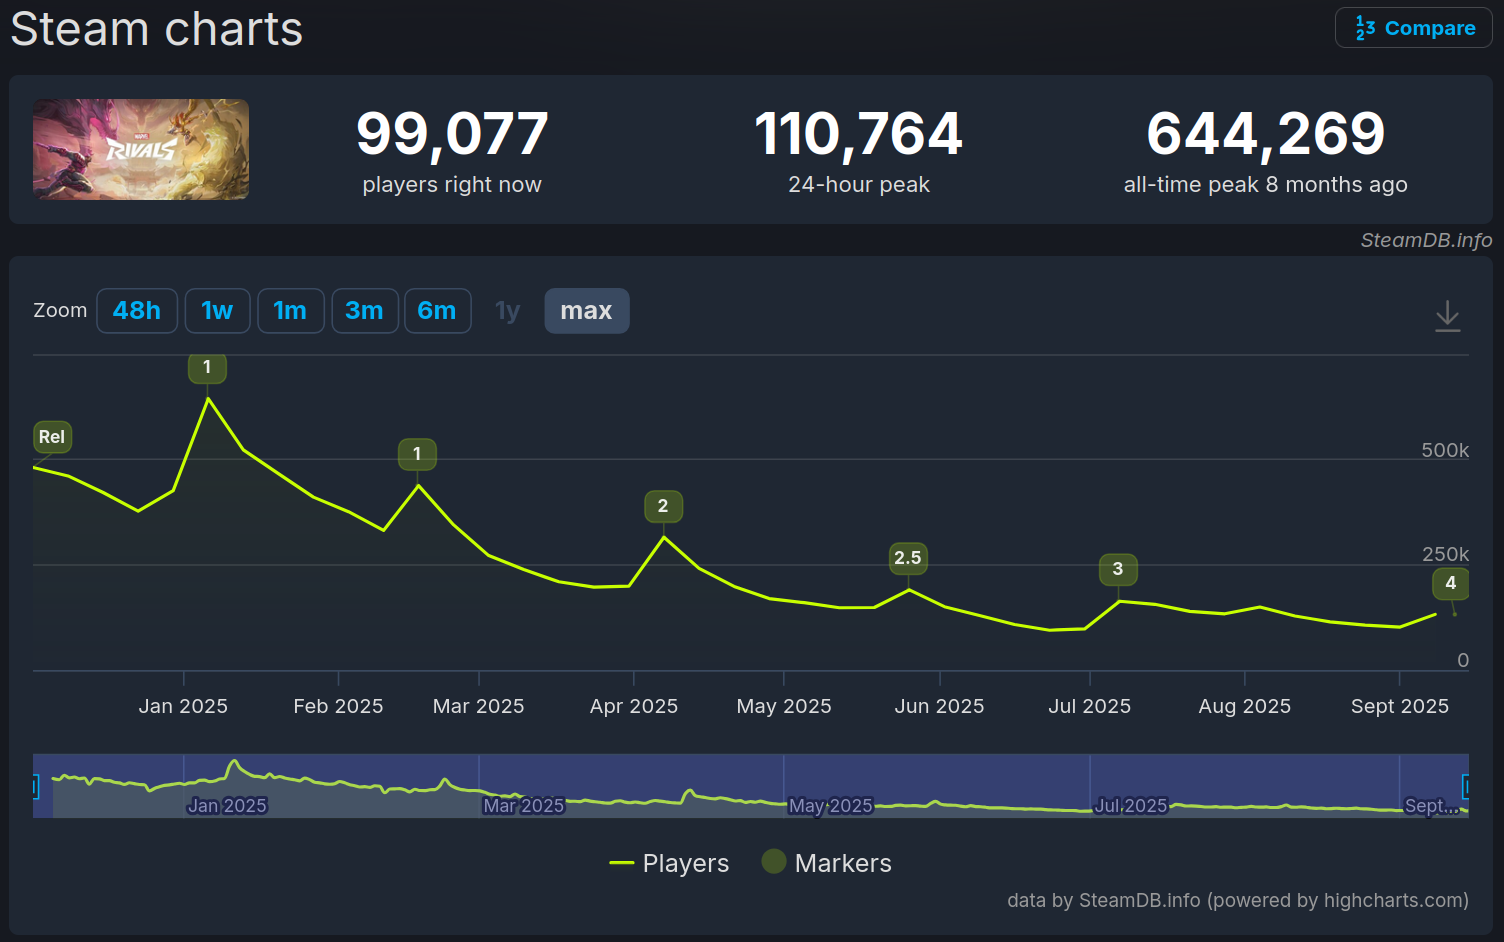Click the 2.5 marker on chart
1504x942 pixels.
click(x=908, y=558)
